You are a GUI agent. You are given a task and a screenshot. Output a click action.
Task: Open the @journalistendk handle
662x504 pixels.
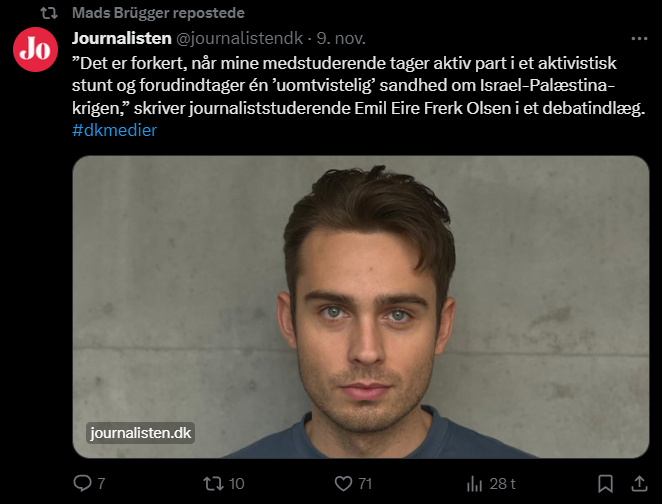238,38
